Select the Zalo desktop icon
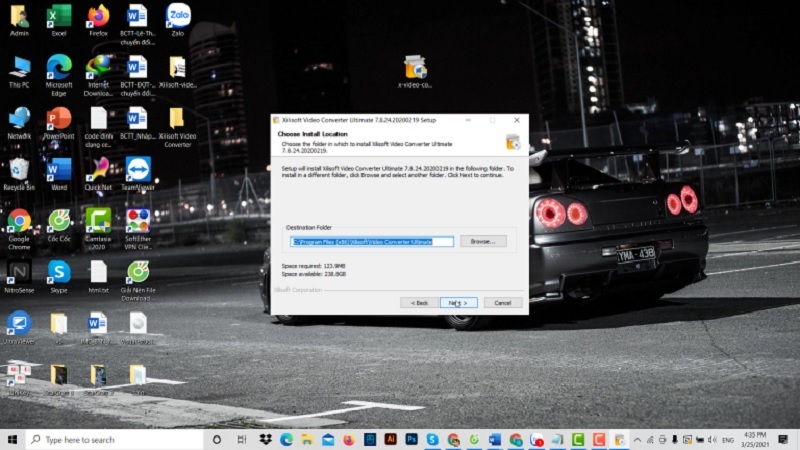Viewport: 800px width, 450px height. [177, 17]
